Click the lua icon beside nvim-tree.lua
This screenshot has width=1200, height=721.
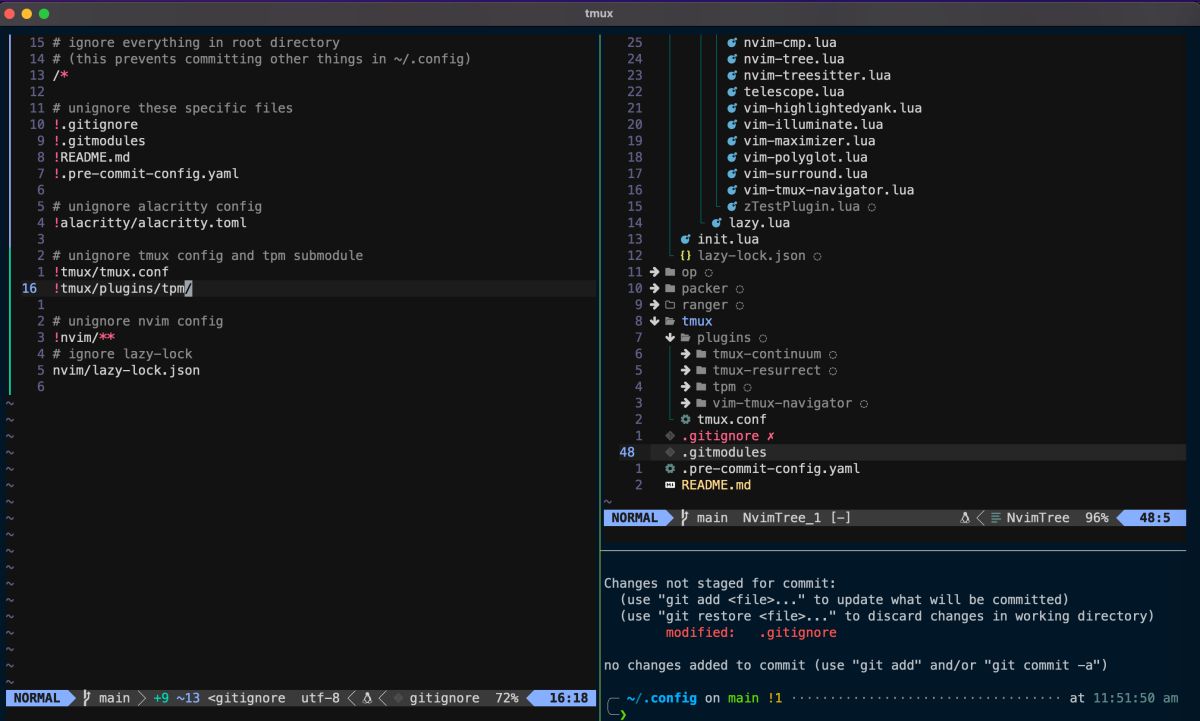(x=732, y=59)
